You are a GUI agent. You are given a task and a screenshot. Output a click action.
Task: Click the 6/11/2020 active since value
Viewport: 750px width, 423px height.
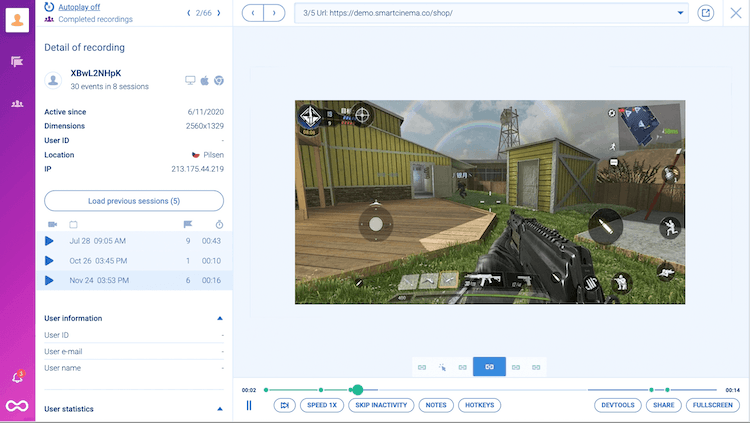click(x=206, y=112)
